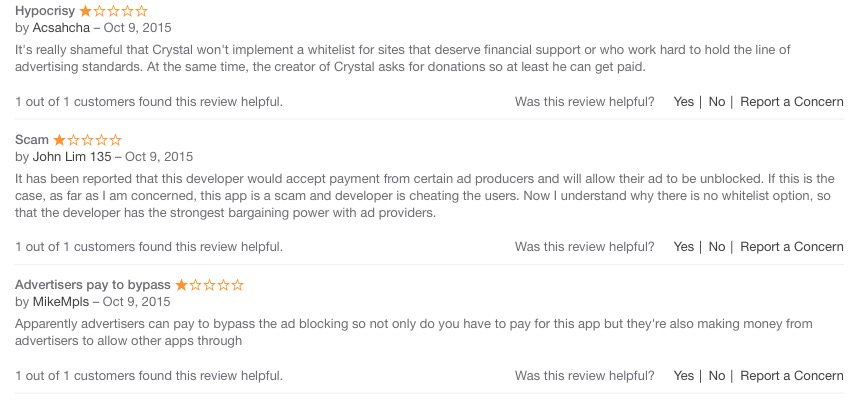Vote Yes on MikeMpls's review

684,376
